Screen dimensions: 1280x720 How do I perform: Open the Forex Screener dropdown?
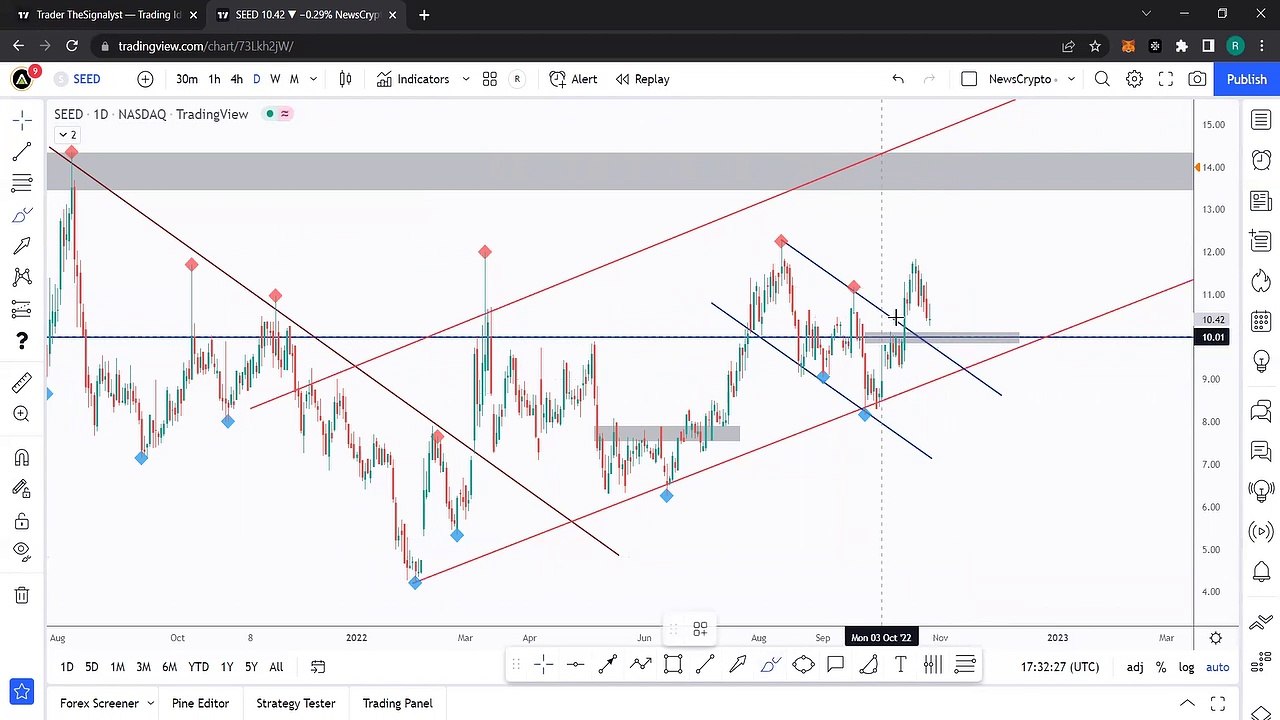(106, 703)
